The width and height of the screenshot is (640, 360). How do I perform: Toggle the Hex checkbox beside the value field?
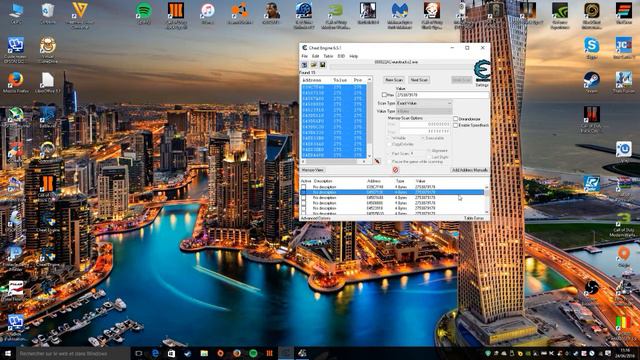click(x=384, y=95)
